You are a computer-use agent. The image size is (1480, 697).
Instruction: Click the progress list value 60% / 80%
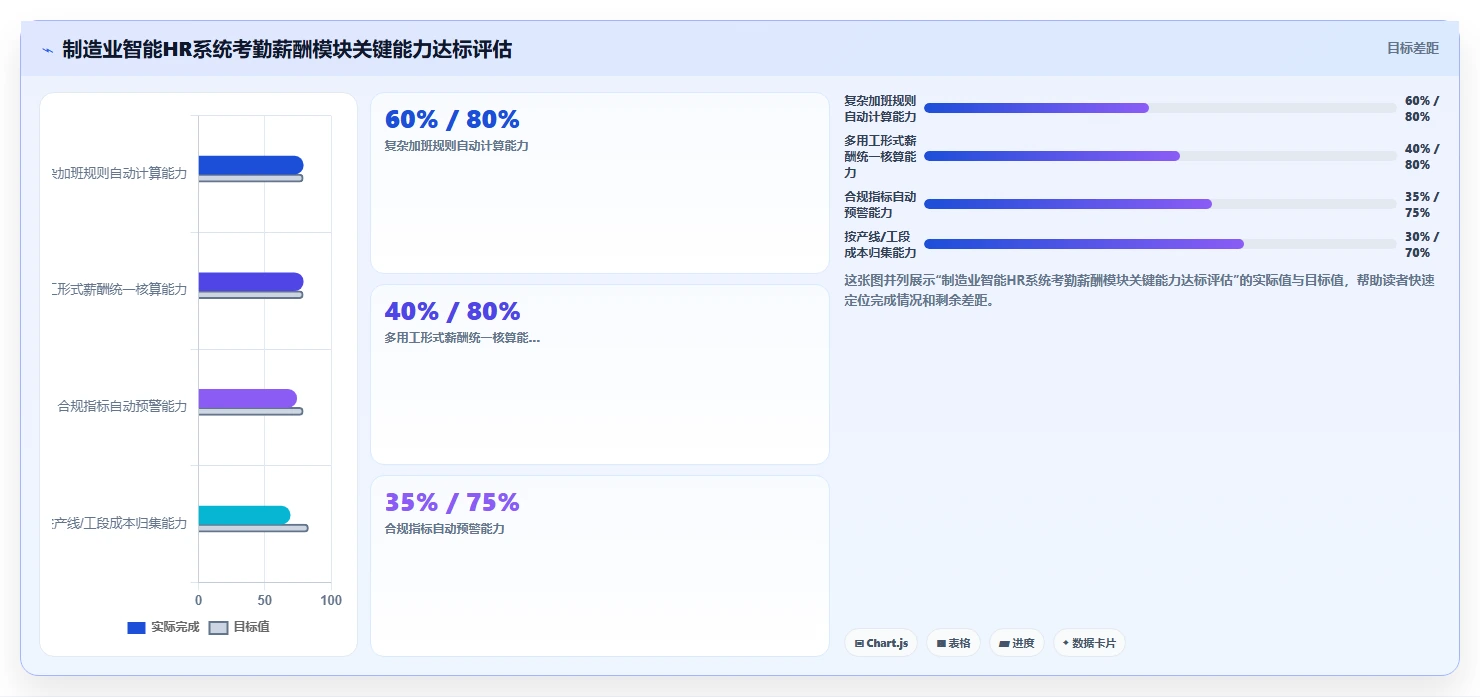pyautogui.click(x=1422, y=109)
